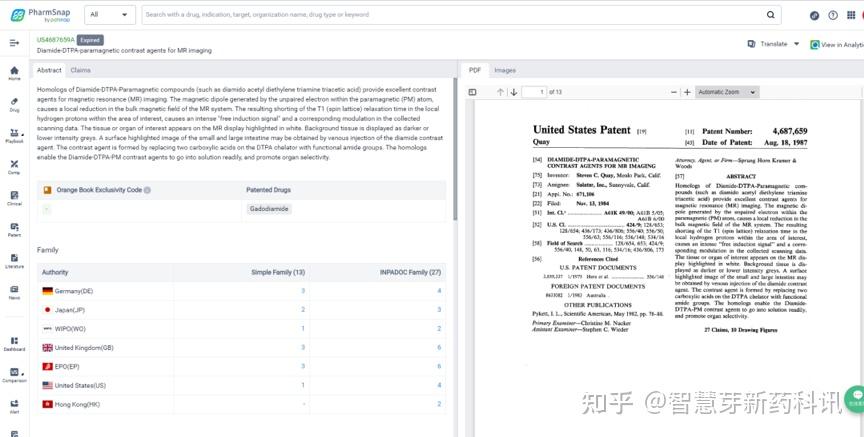864x437 pixels.
Task: Switch to the Abstract tab
Action: tap(49, 70)
